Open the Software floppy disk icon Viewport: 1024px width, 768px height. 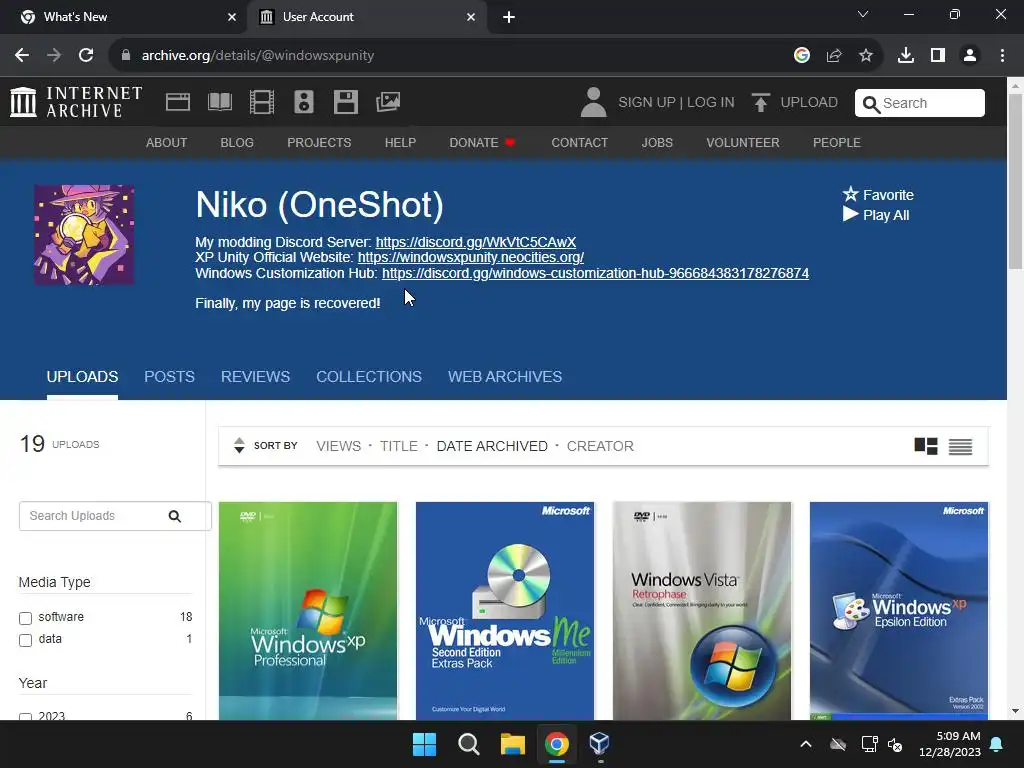[x=345, y=103]
